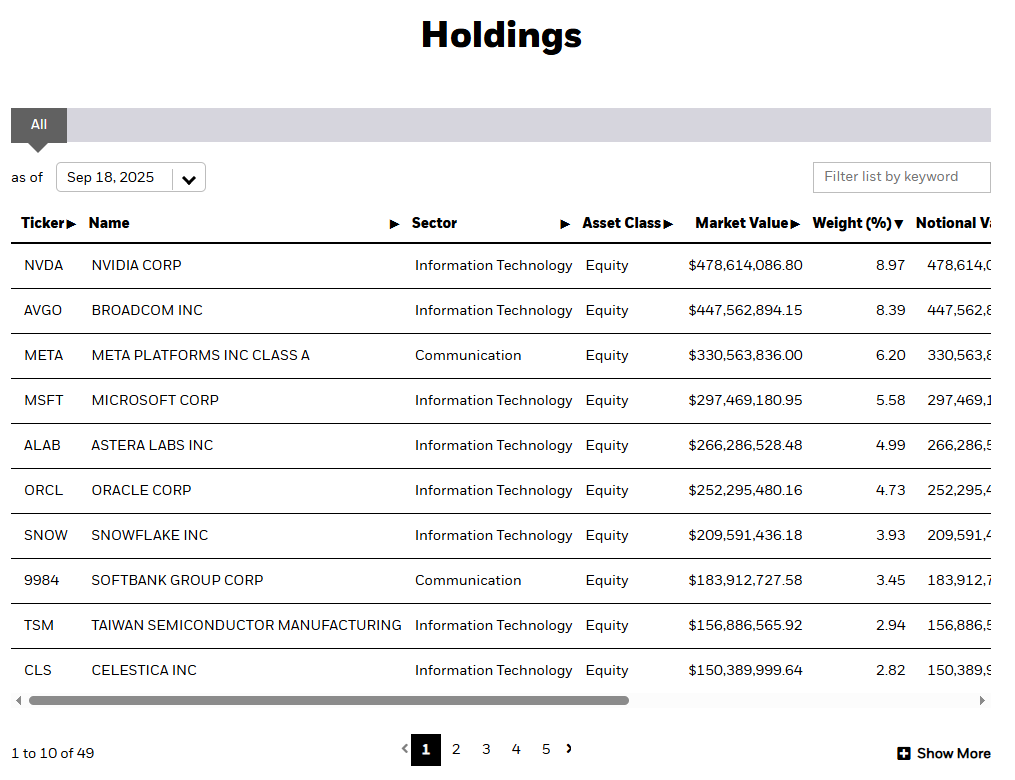Click Meta Communication sector cell
The height and width of the screenshot is (780, 1015).
468,355
